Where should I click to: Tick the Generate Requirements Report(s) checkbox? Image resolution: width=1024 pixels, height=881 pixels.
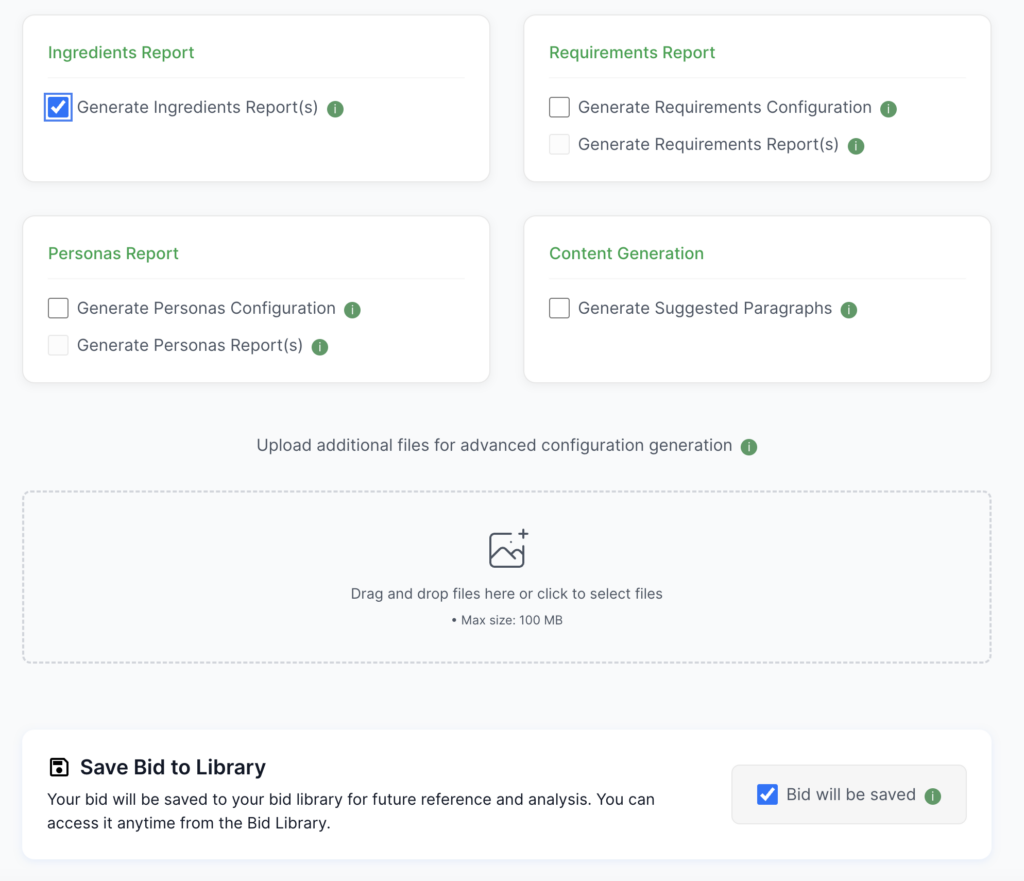(559, 145)
